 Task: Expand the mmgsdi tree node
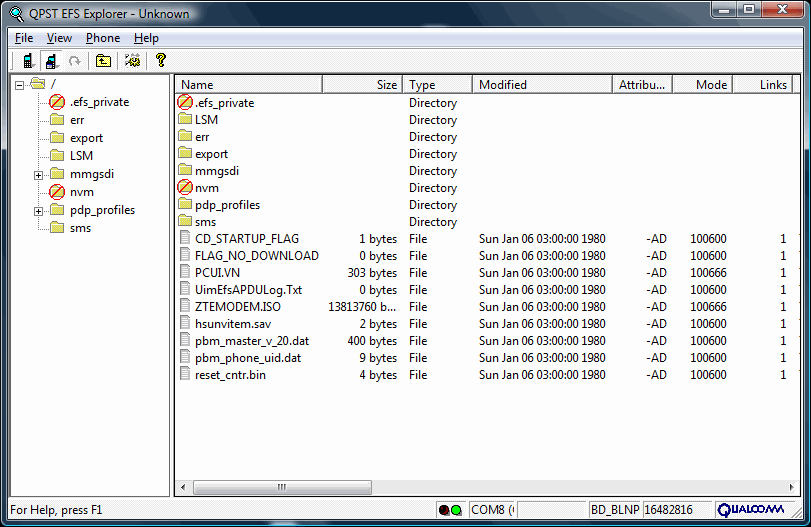click(39, 174)
